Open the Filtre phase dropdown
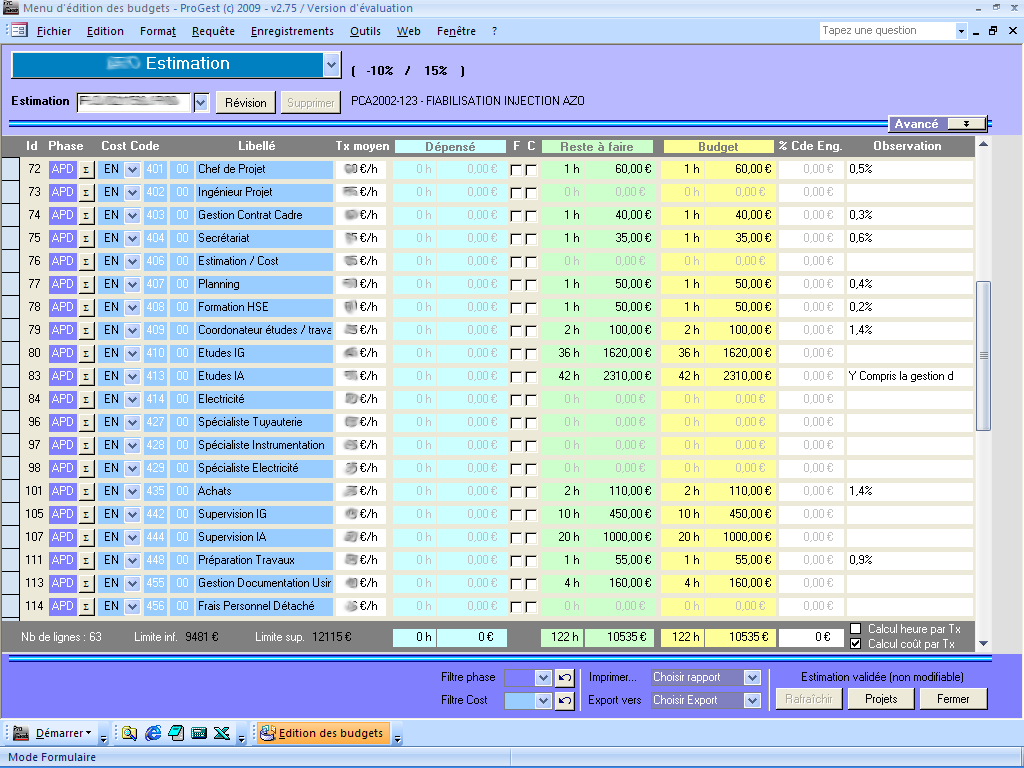 point(543,678)
